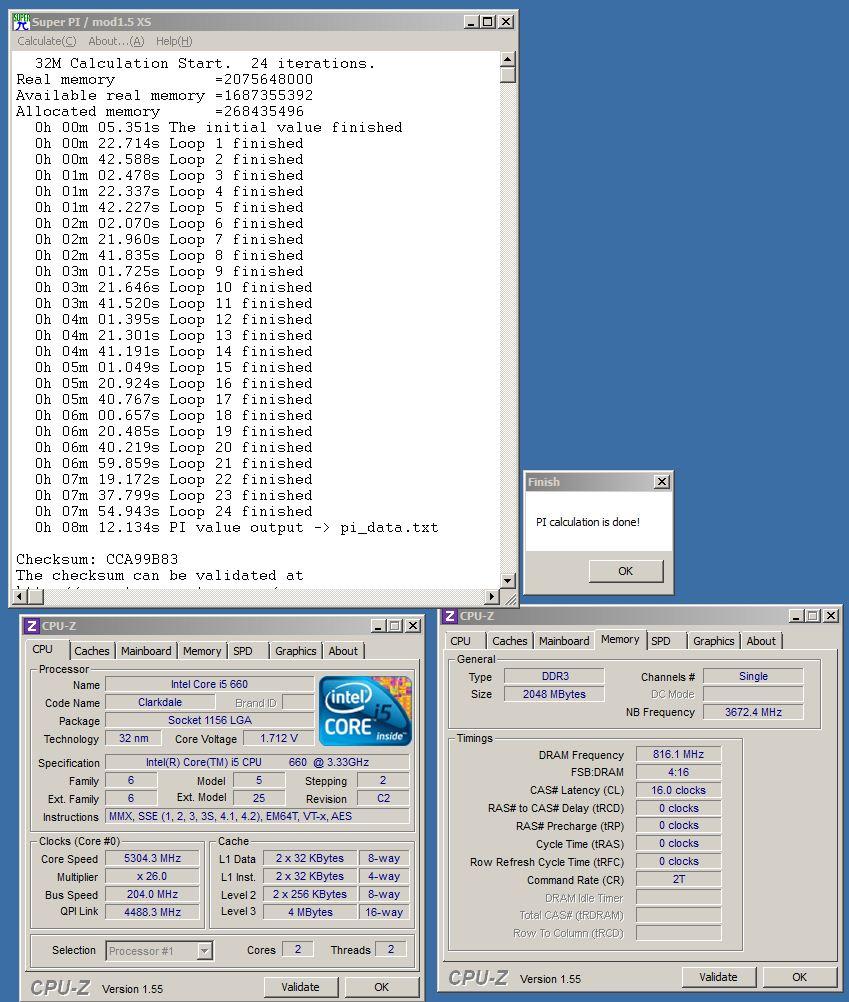Click OK in the left CPU-Z window
The width and height of the screenshot is (849, 1002).
[x=381, y=987]
